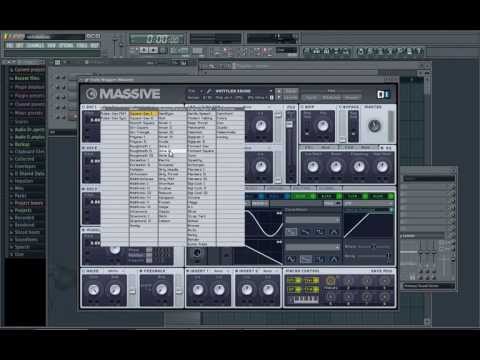The height and width of the screenshot is (360, 480).
Task: Switch to the 6 LFO modulation tab
Action: [x=329, y=196]
